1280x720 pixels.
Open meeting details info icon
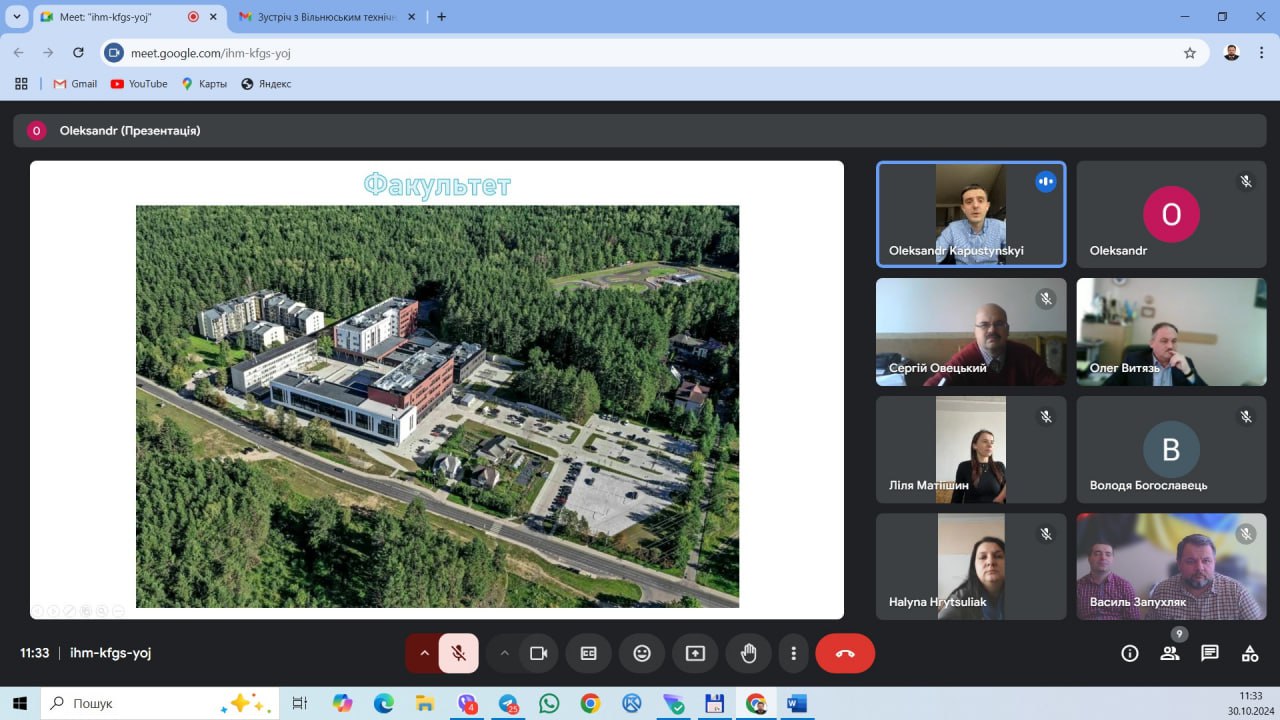pyautogui.click(x=1130, y=653)
